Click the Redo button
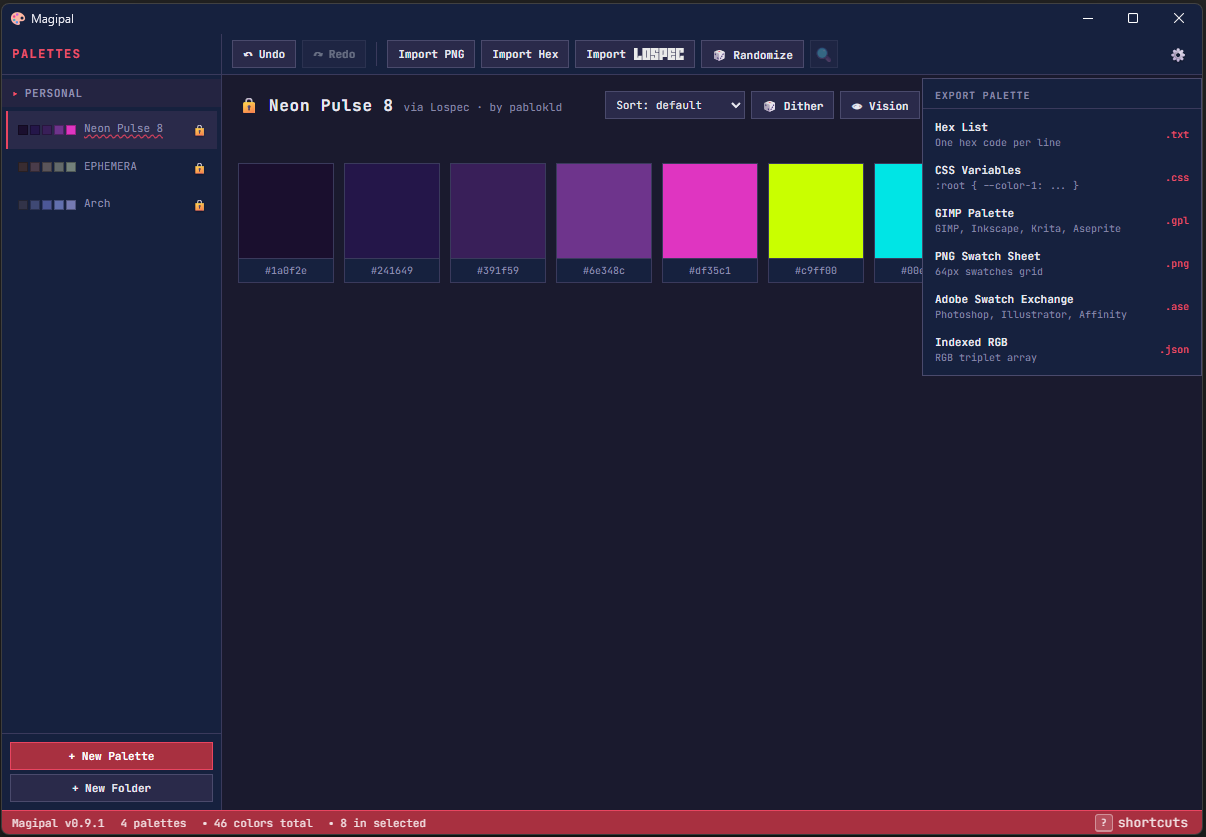 (334, 54)
